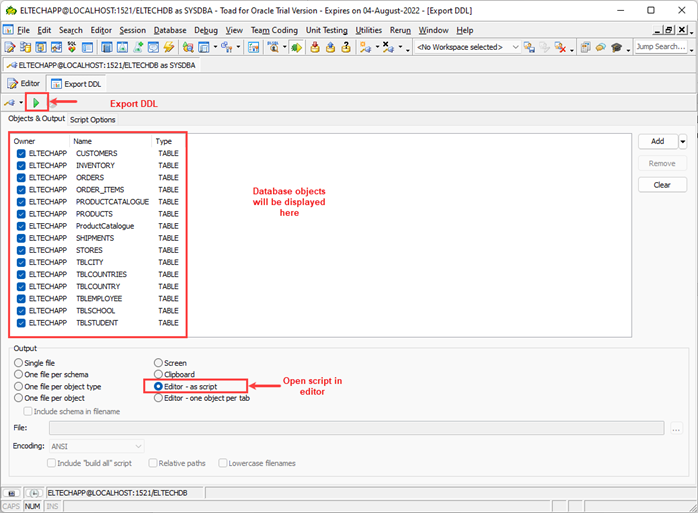Screen dimensions: 698x513
Task: Run Export DDL with green play button
Action: [x=36, y=103]
